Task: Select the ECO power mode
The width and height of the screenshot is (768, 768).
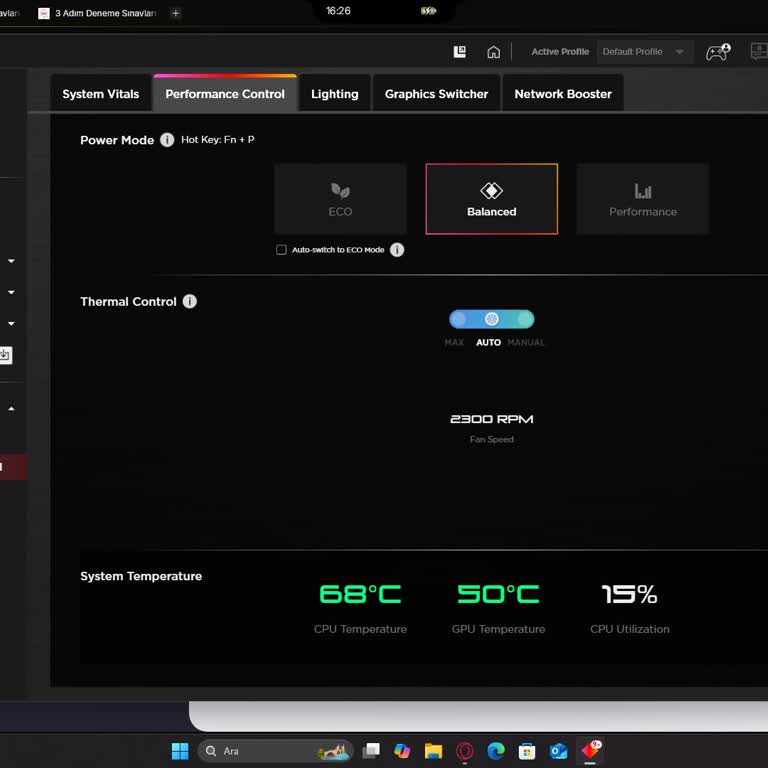Action: coord(340,199)
